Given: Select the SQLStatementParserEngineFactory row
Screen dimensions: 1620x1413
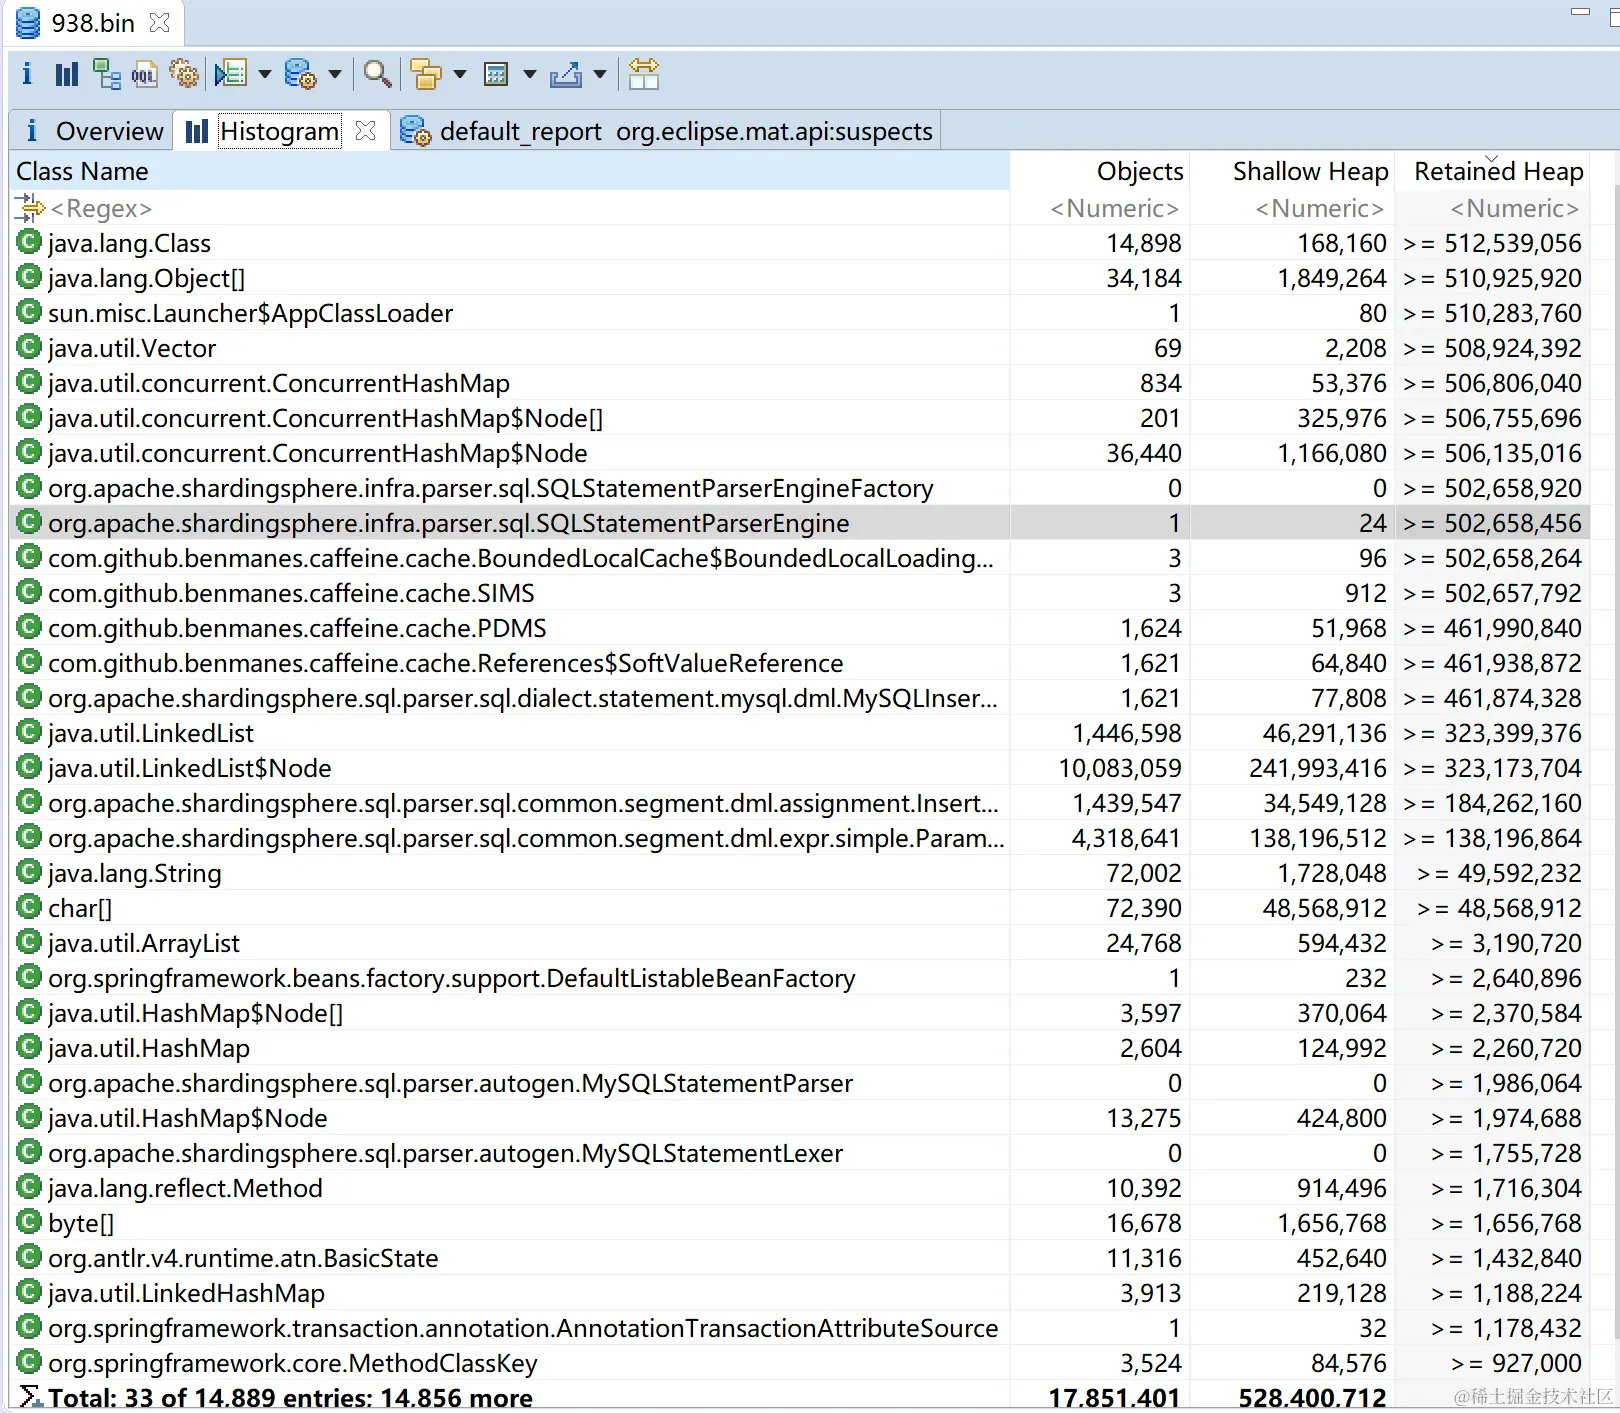Looking at the screenshot, I should [800, 488].
